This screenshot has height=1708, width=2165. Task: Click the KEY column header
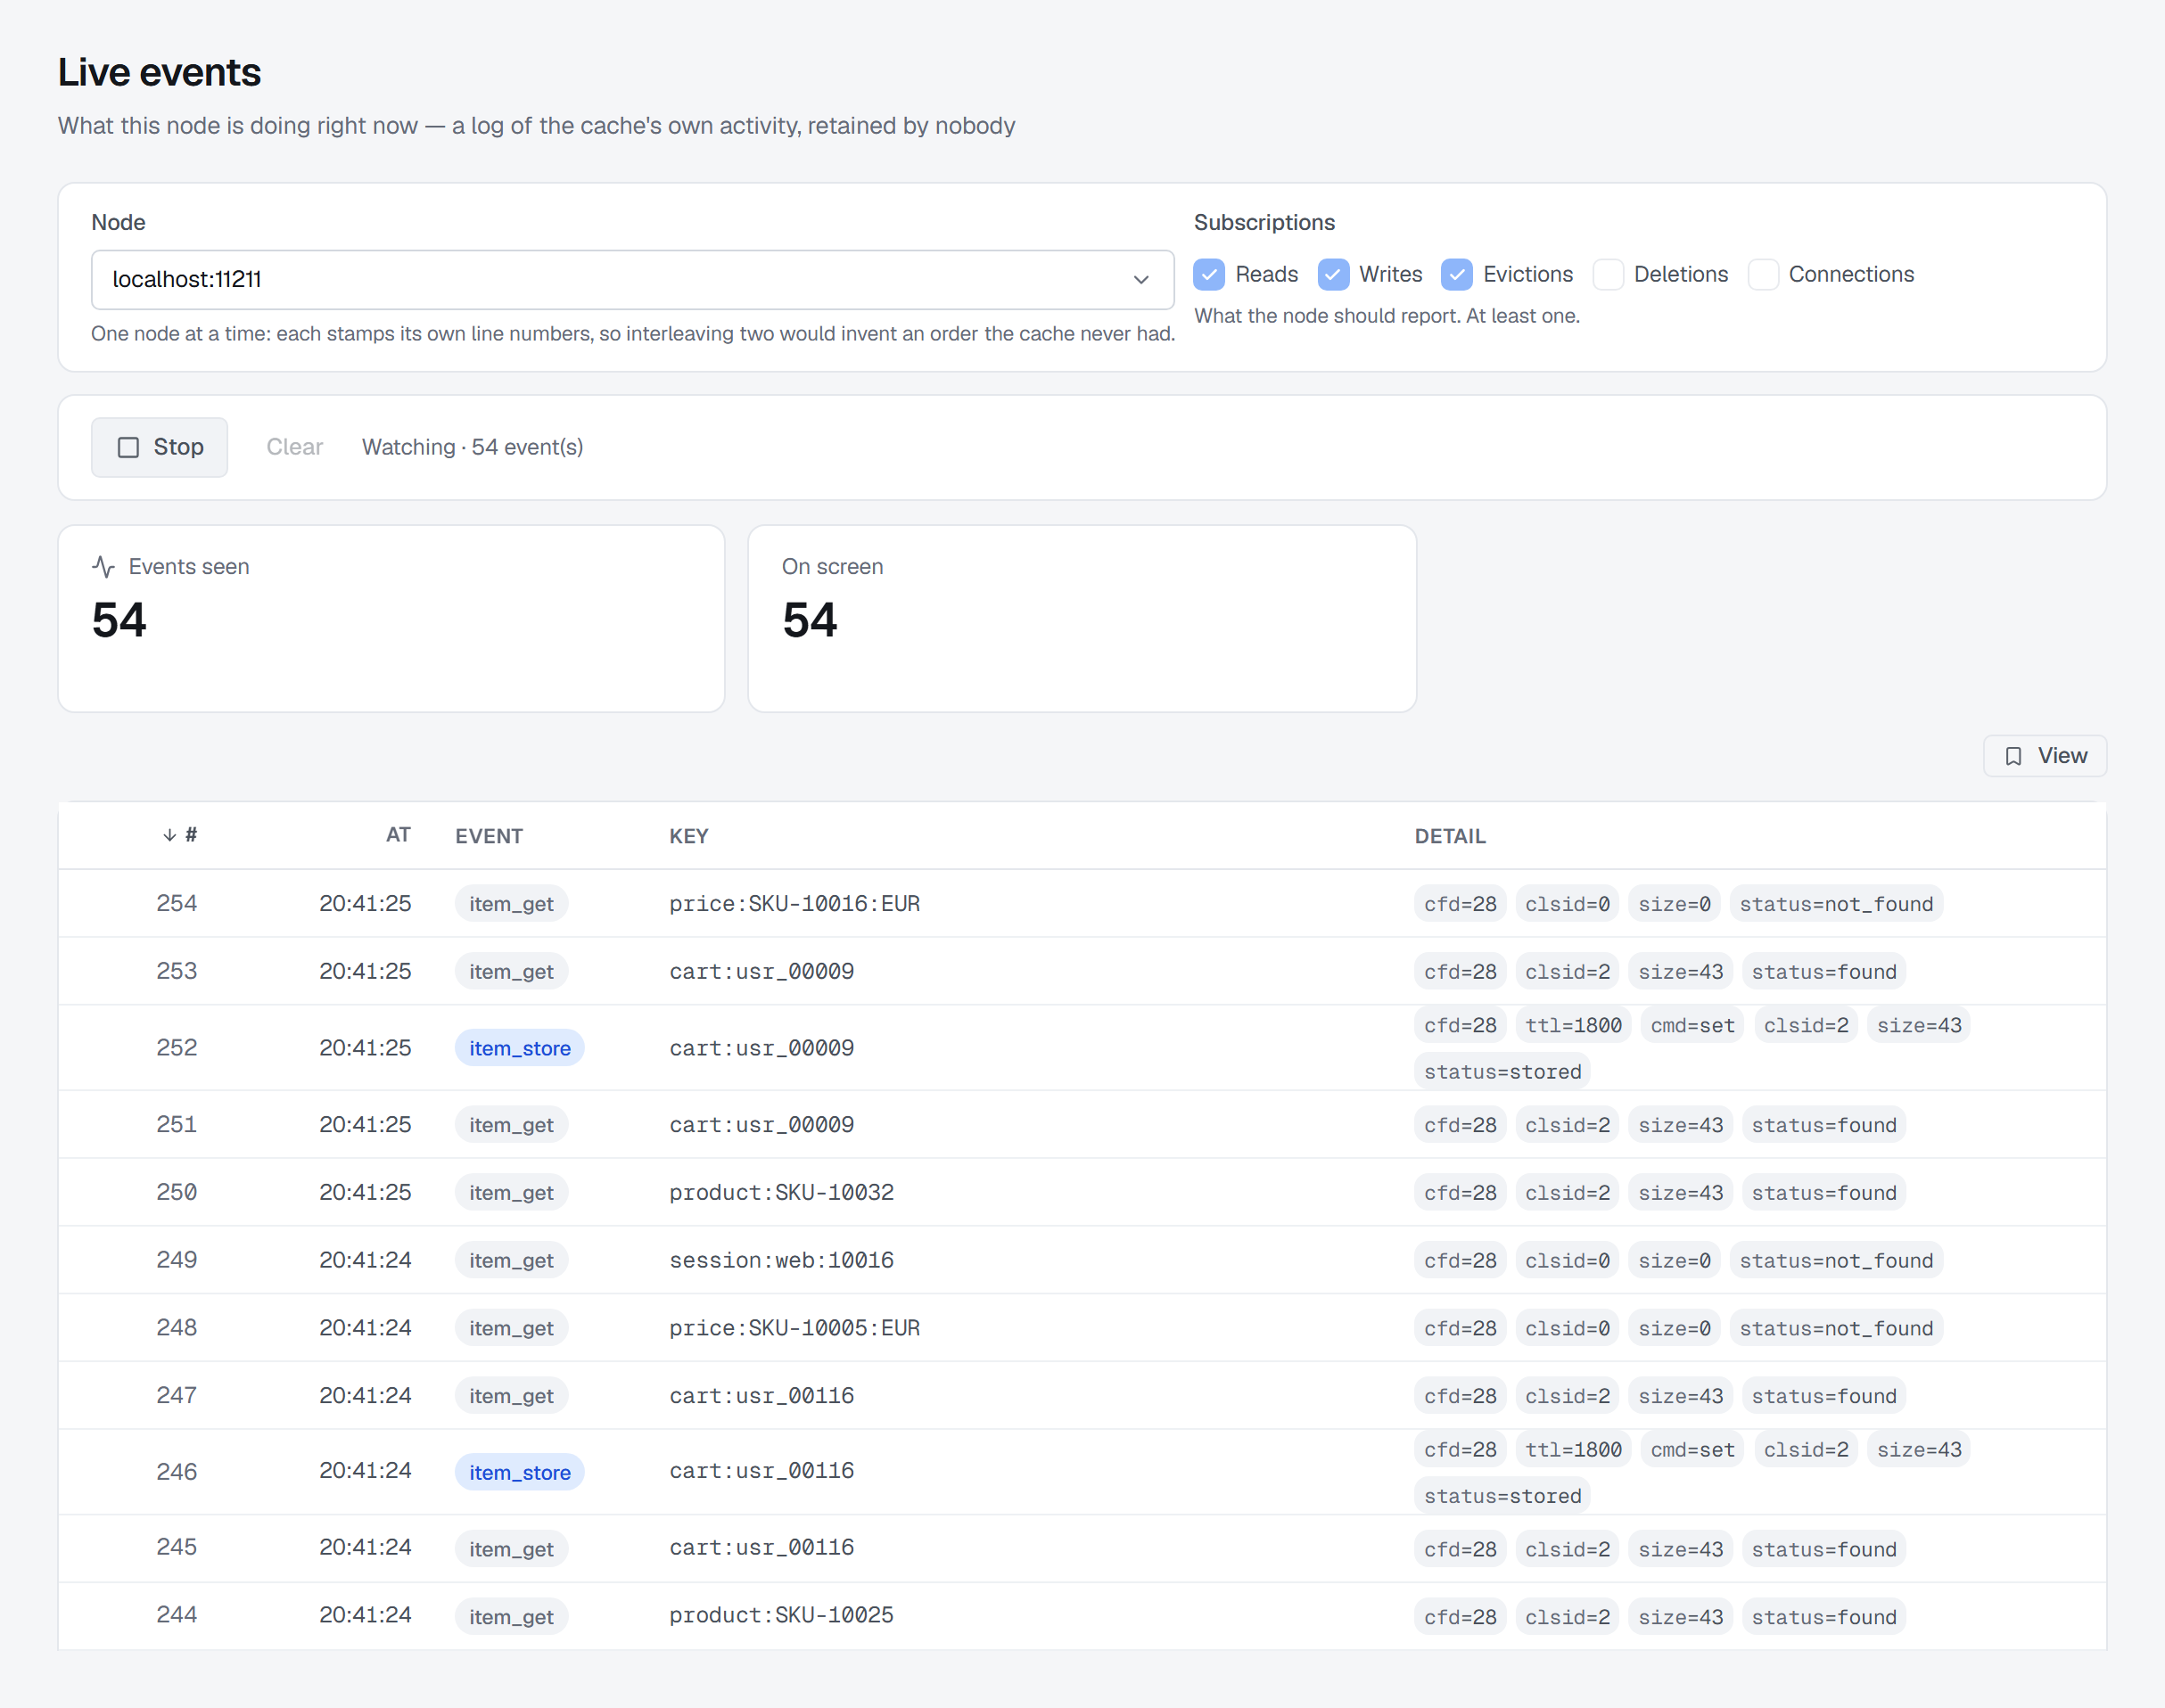click(689, 836)
